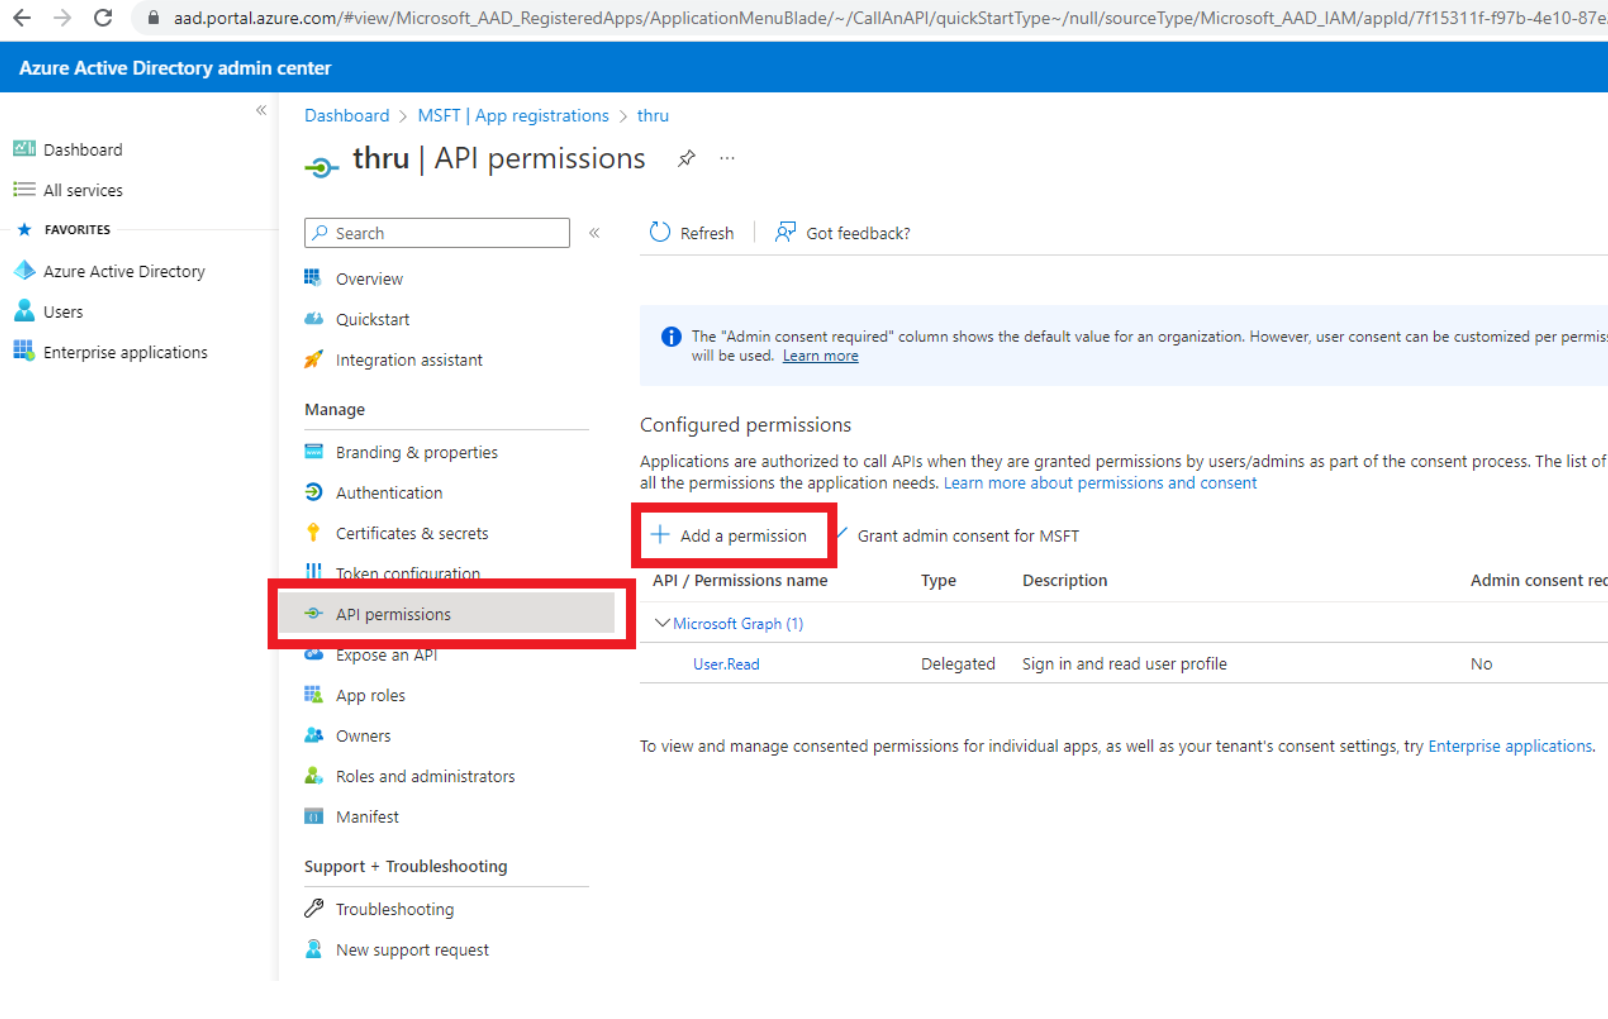
Task: Collapse the app menu panel chevron
Action: coord(594,233)
